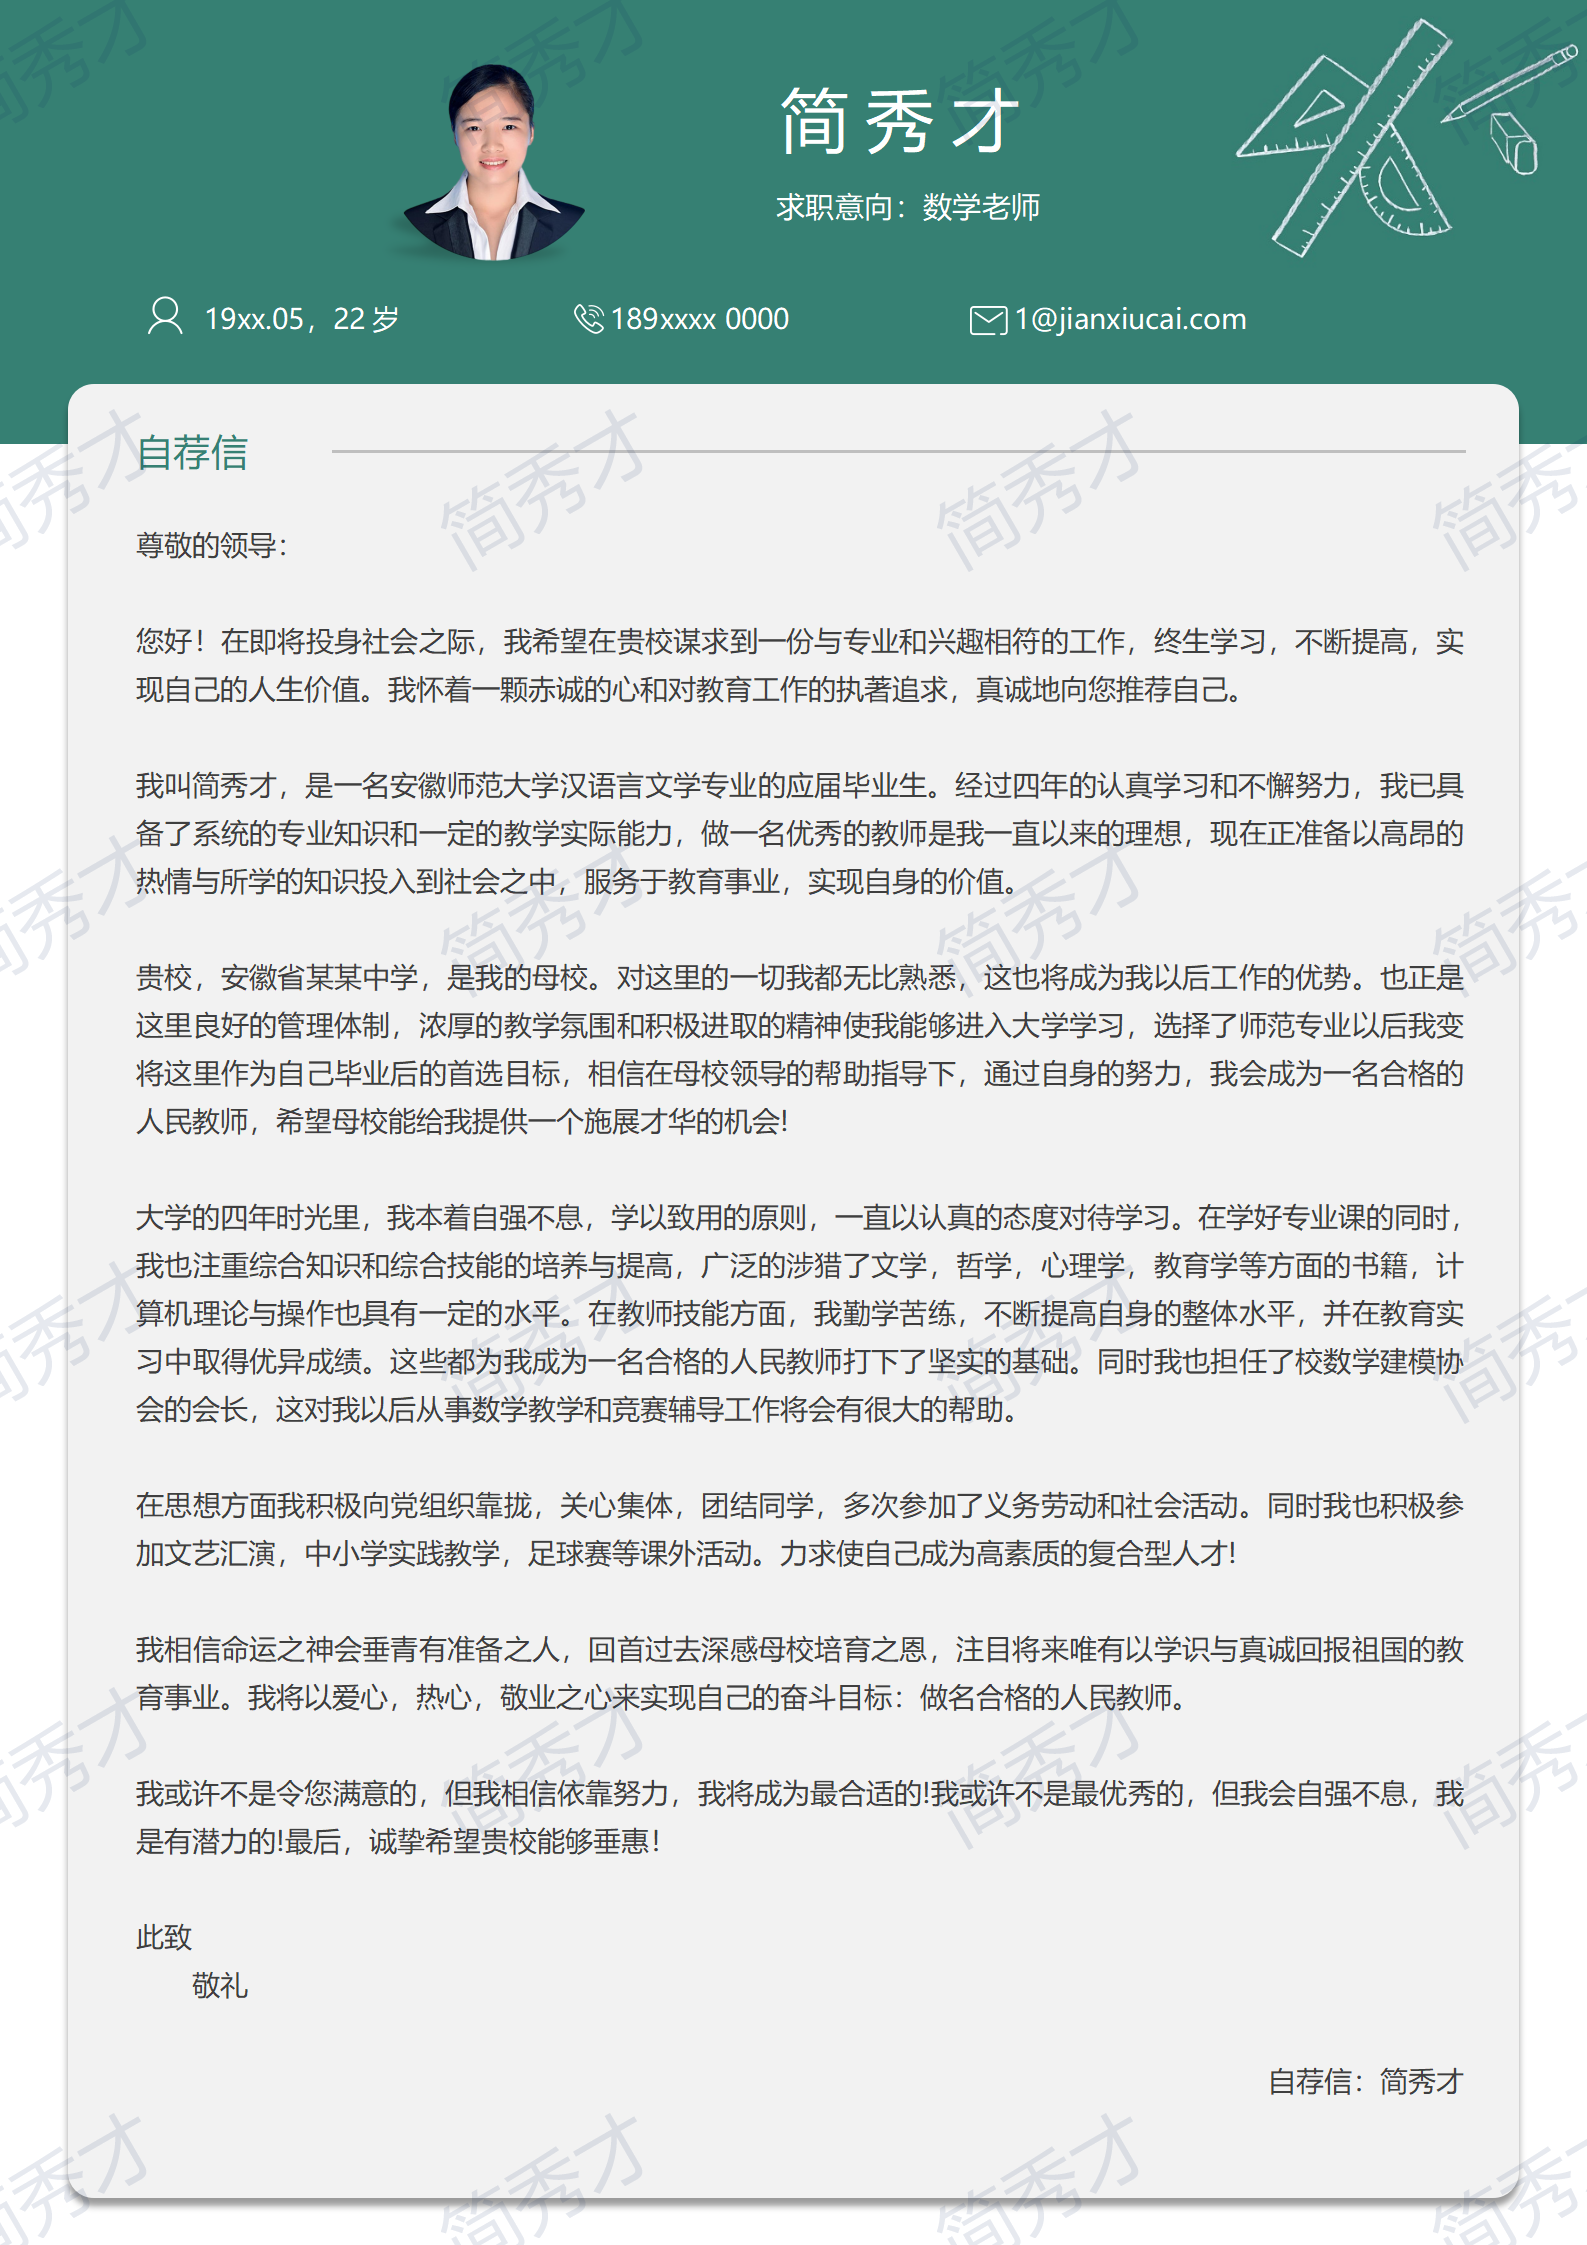This screenshot has height=2245, width=1587.
Task: Click the pencil and eraser illustration
Action: [x=1508, y=108]
